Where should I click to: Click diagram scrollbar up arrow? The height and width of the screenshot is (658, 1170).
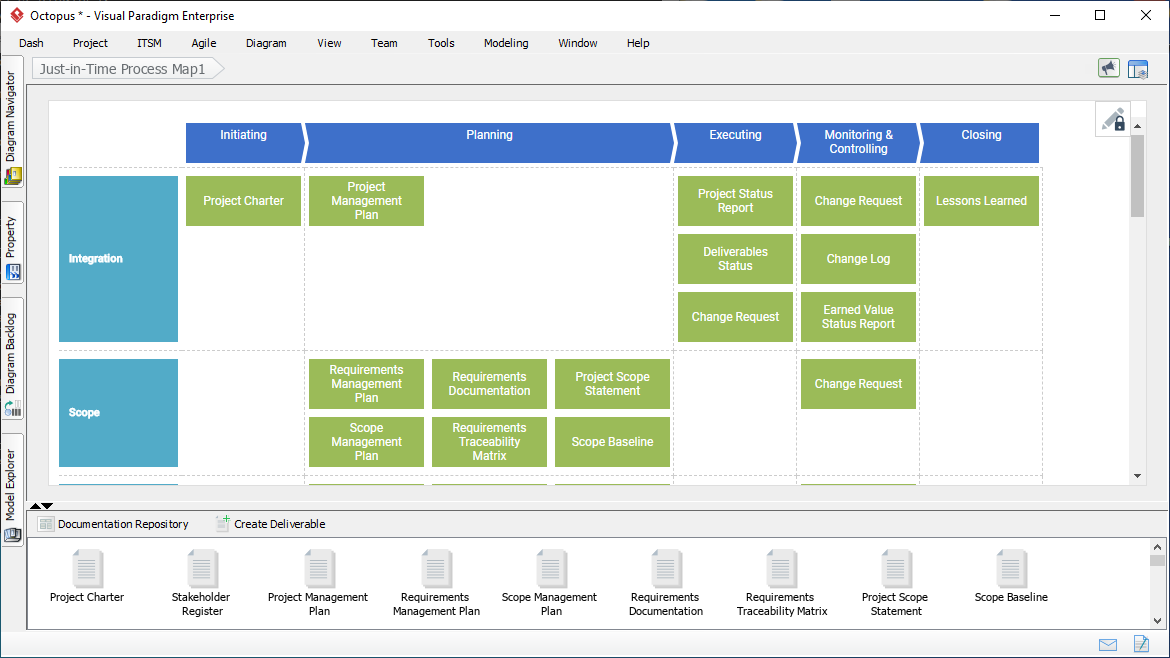[1137, 126]
